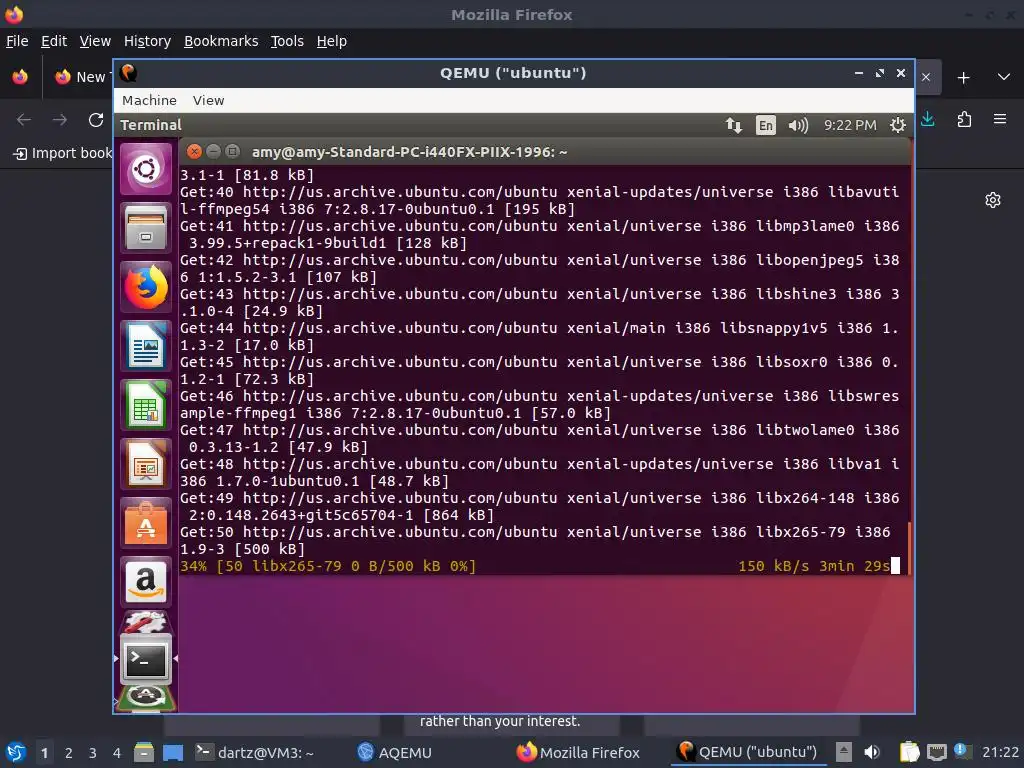Open sound volume indicator in Ubuntu panel
The width and height of the screenshot is (1024, 768).
797,125
